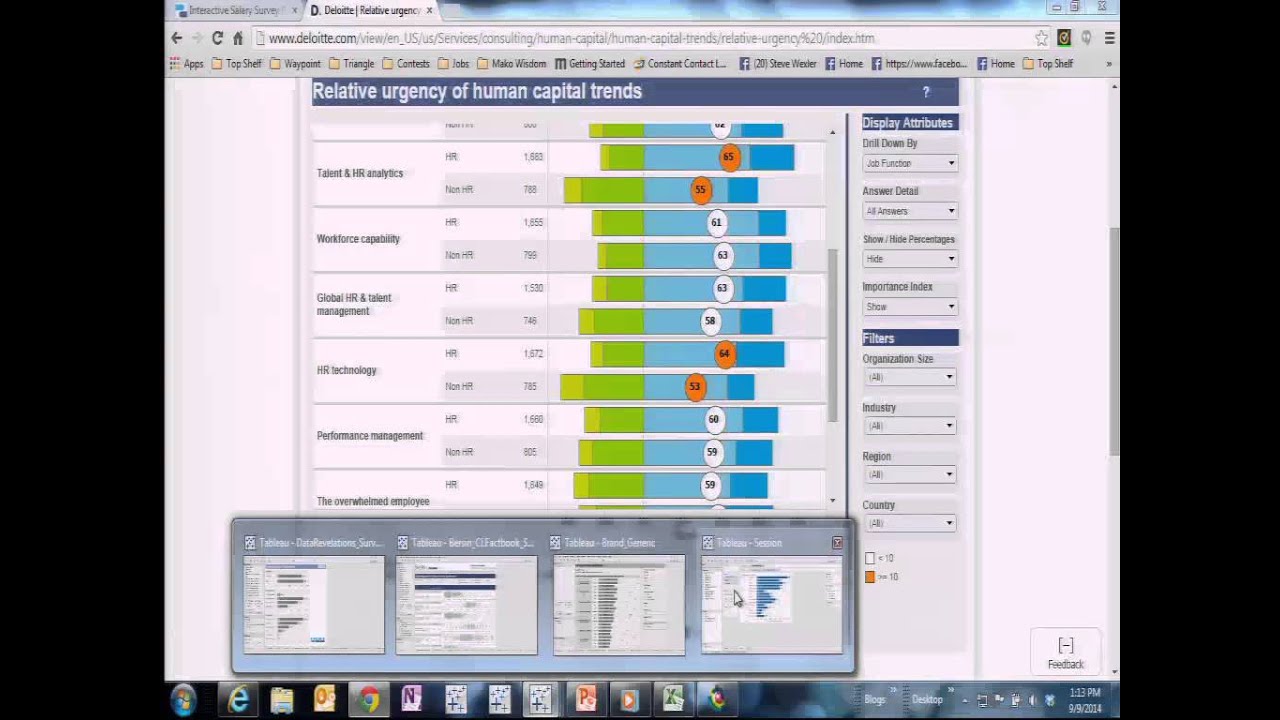Click the active Tableau taskbar icon

(541, 700)
